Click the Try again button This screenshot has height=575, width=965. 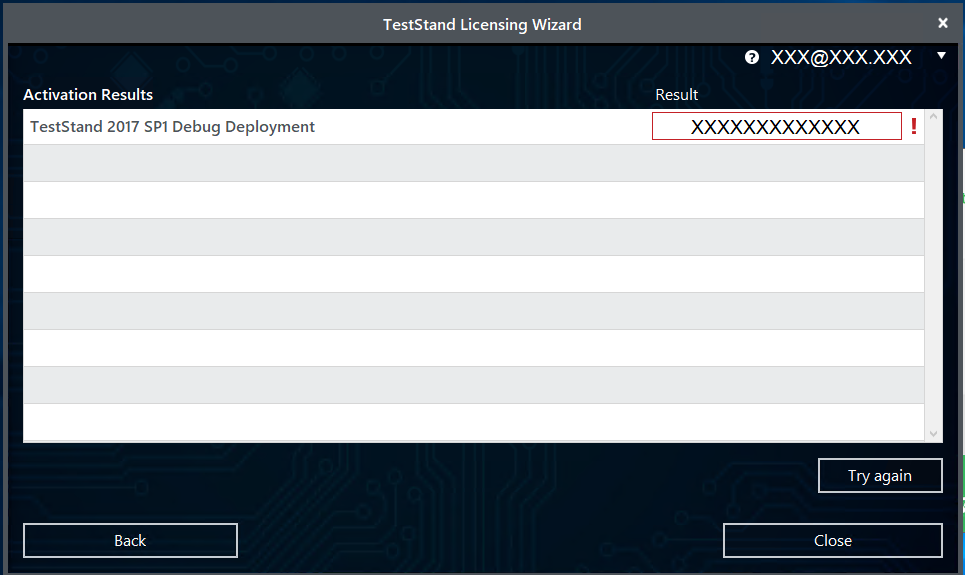pyautogui.click(x=880, y=475)
